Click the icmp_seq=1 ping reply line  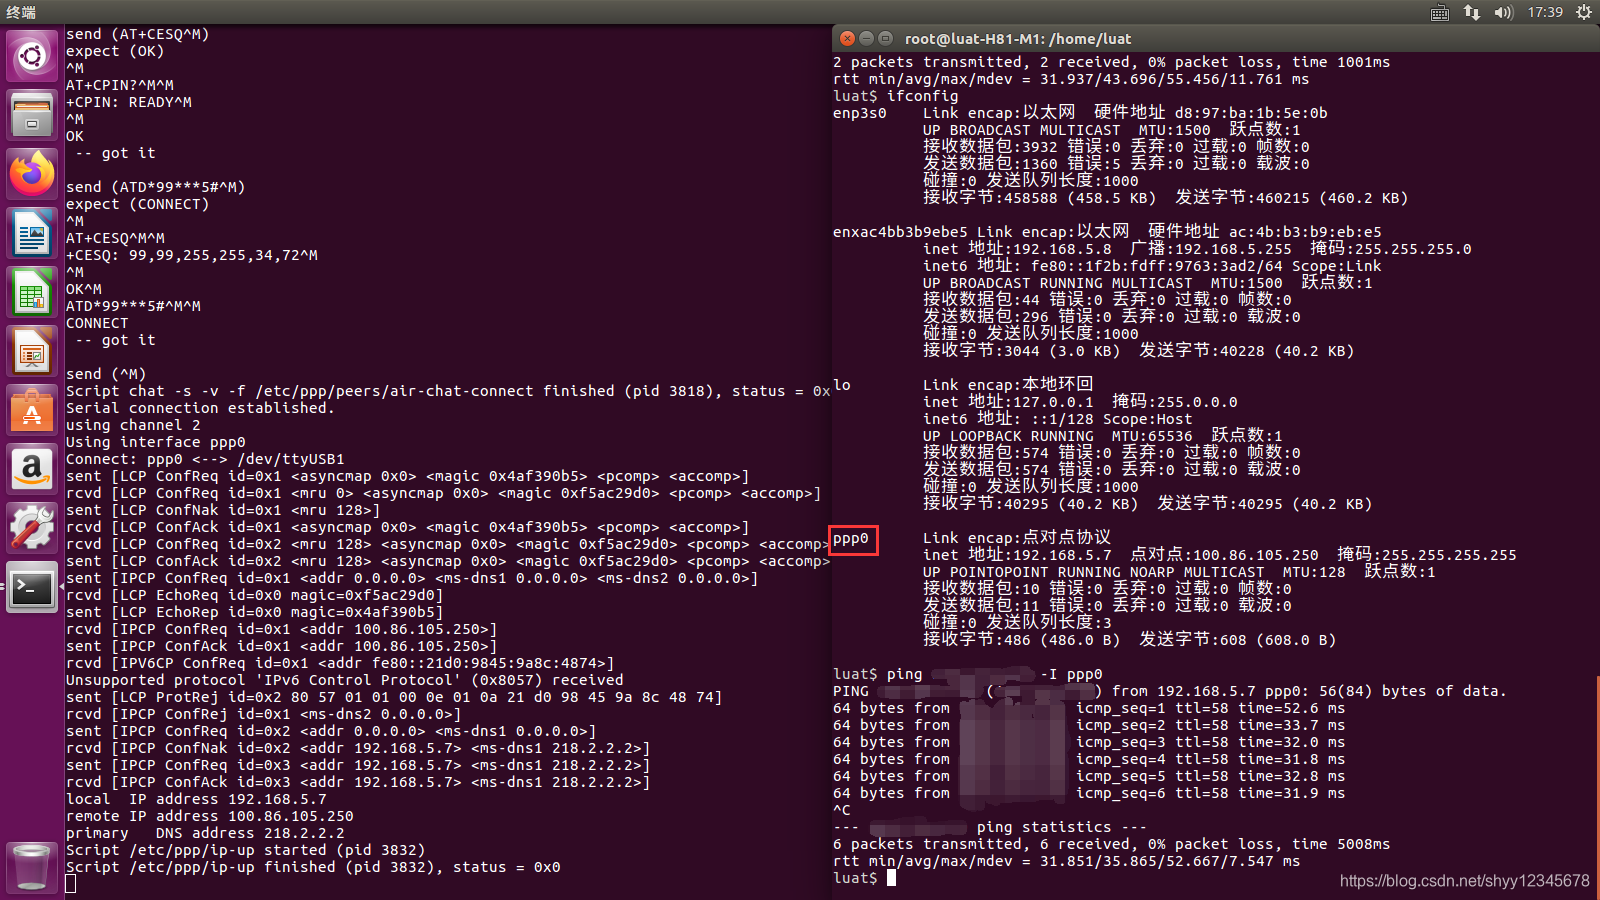pos(1089,708)
